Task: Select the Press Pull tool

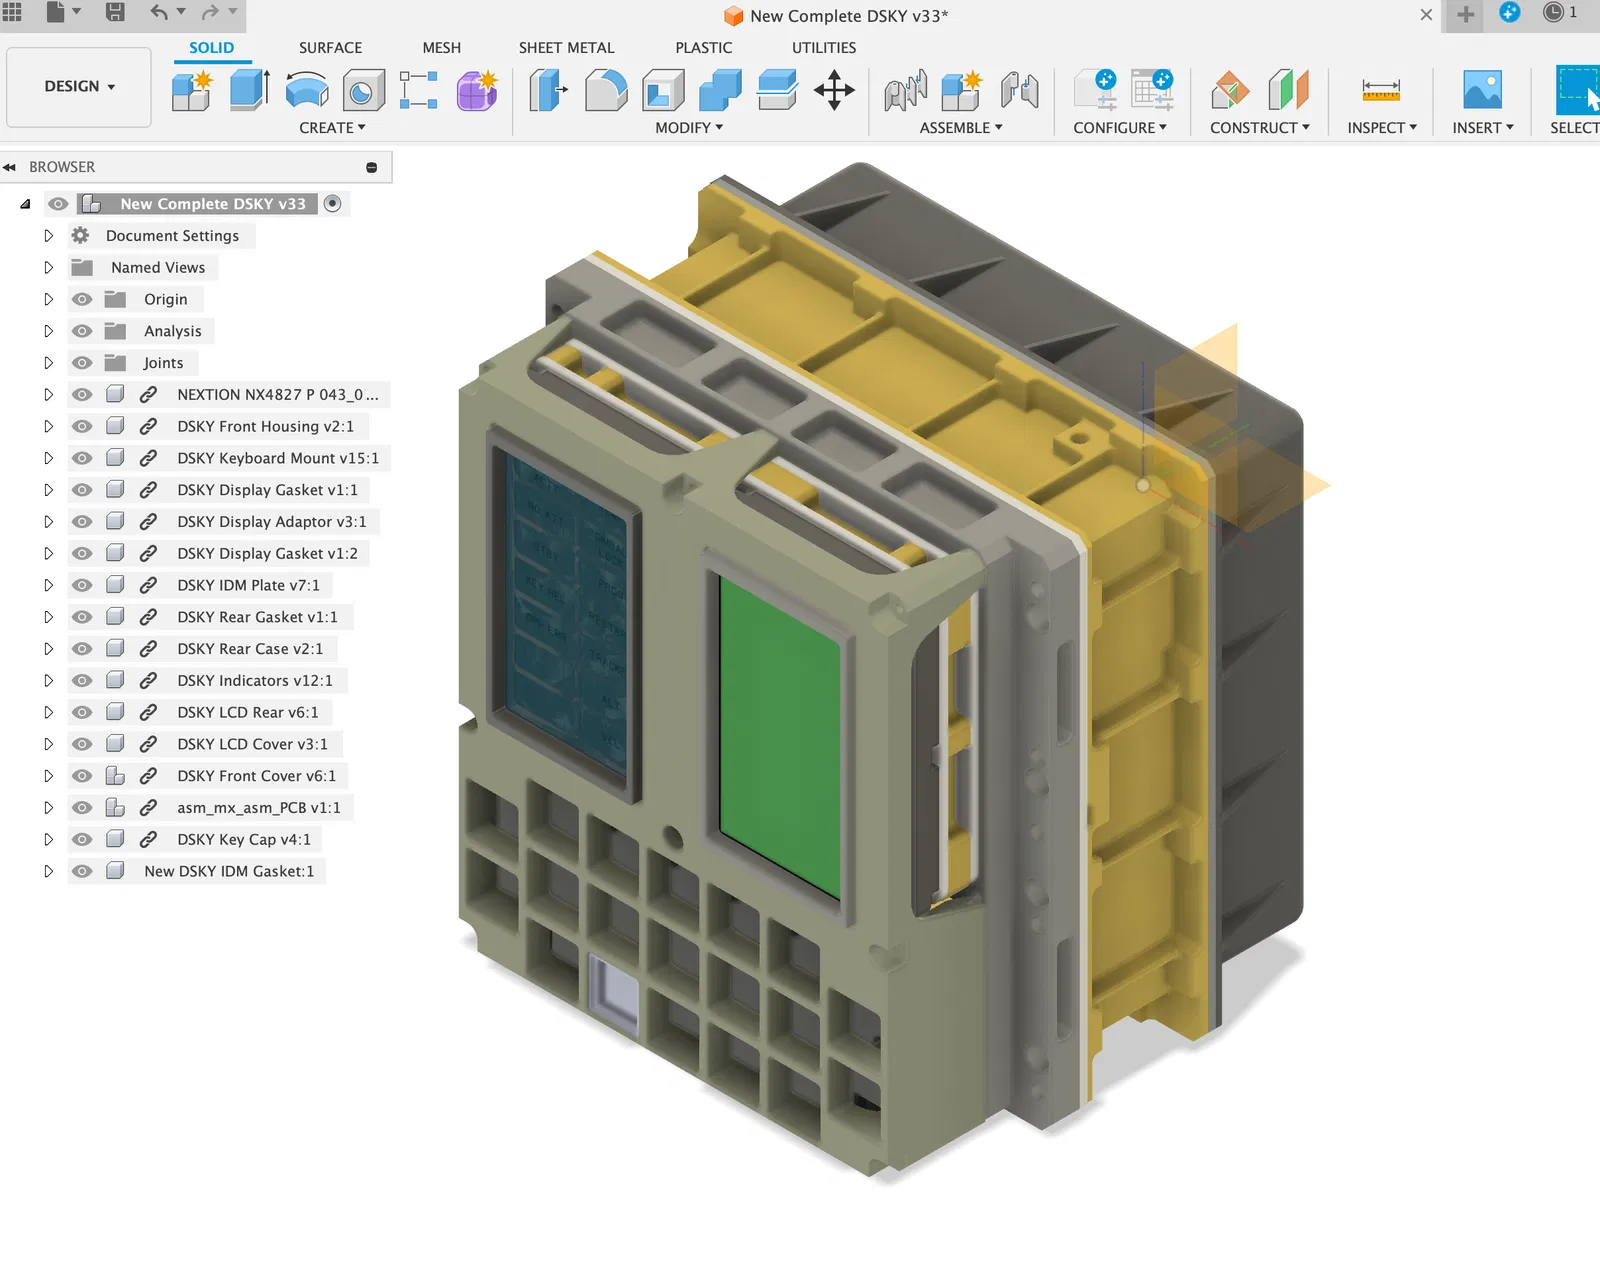Action: pyautogui.click(x=548, y=90)
